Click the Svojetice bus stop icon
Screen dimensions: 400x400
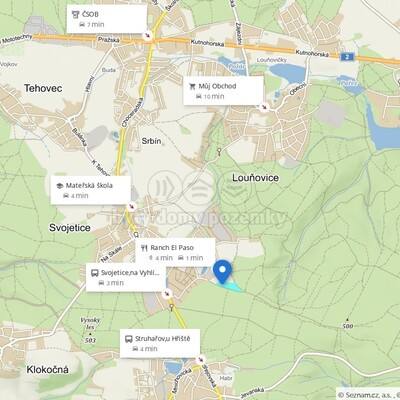point(95,273)
